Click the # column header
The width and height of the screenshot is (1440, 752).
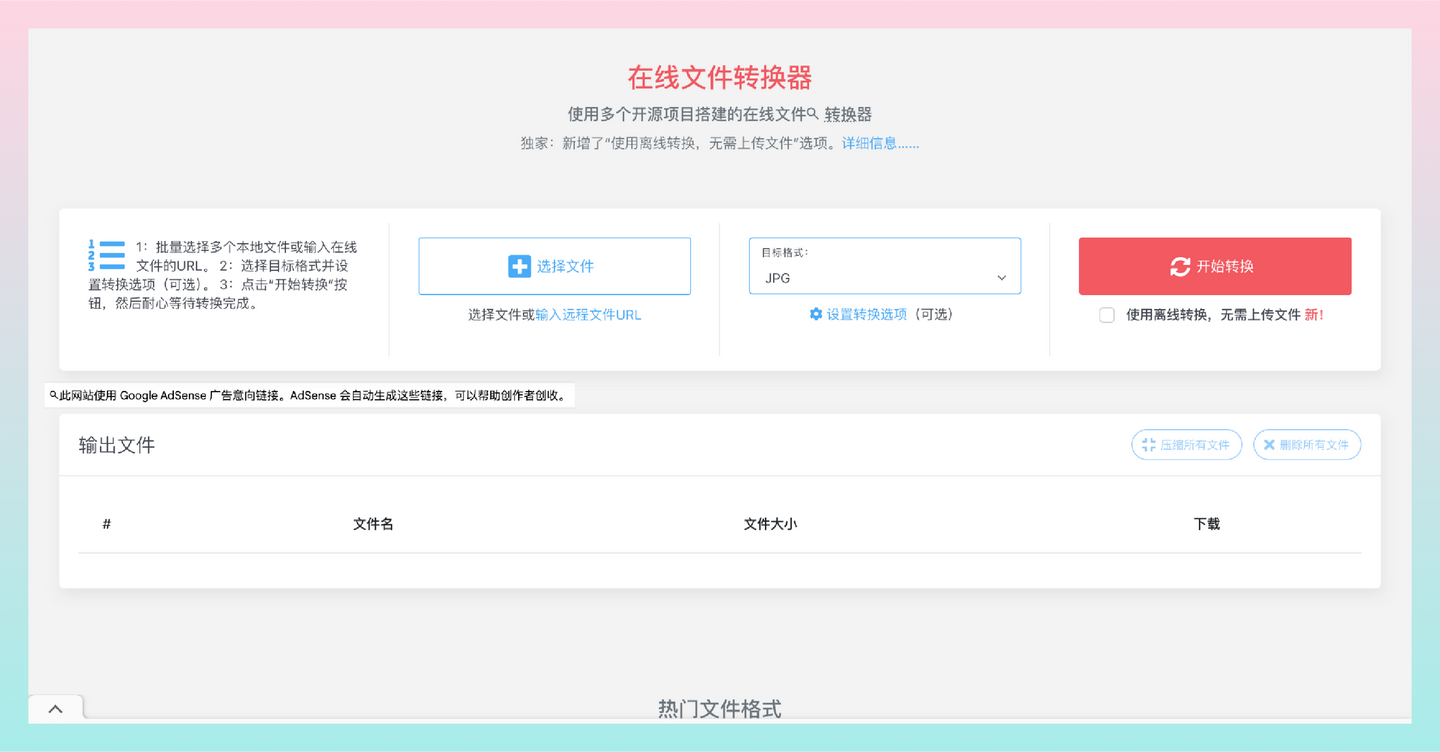click(x=106, y=524)
